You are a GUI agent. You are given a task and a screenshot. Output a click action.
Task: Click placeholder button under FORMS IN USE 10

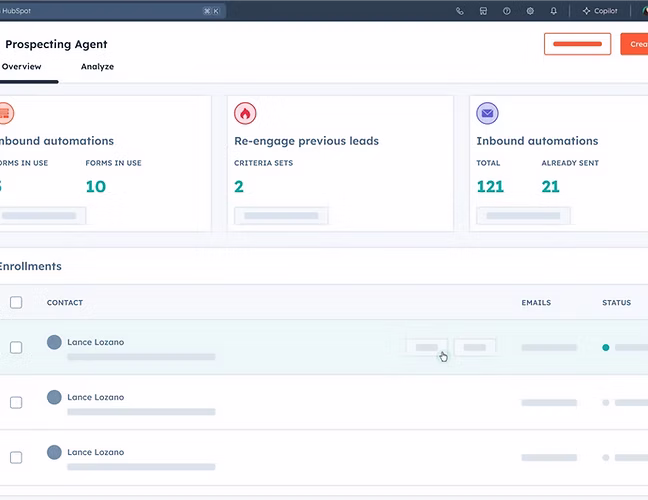pyautogui.click(x=42, y=216)
